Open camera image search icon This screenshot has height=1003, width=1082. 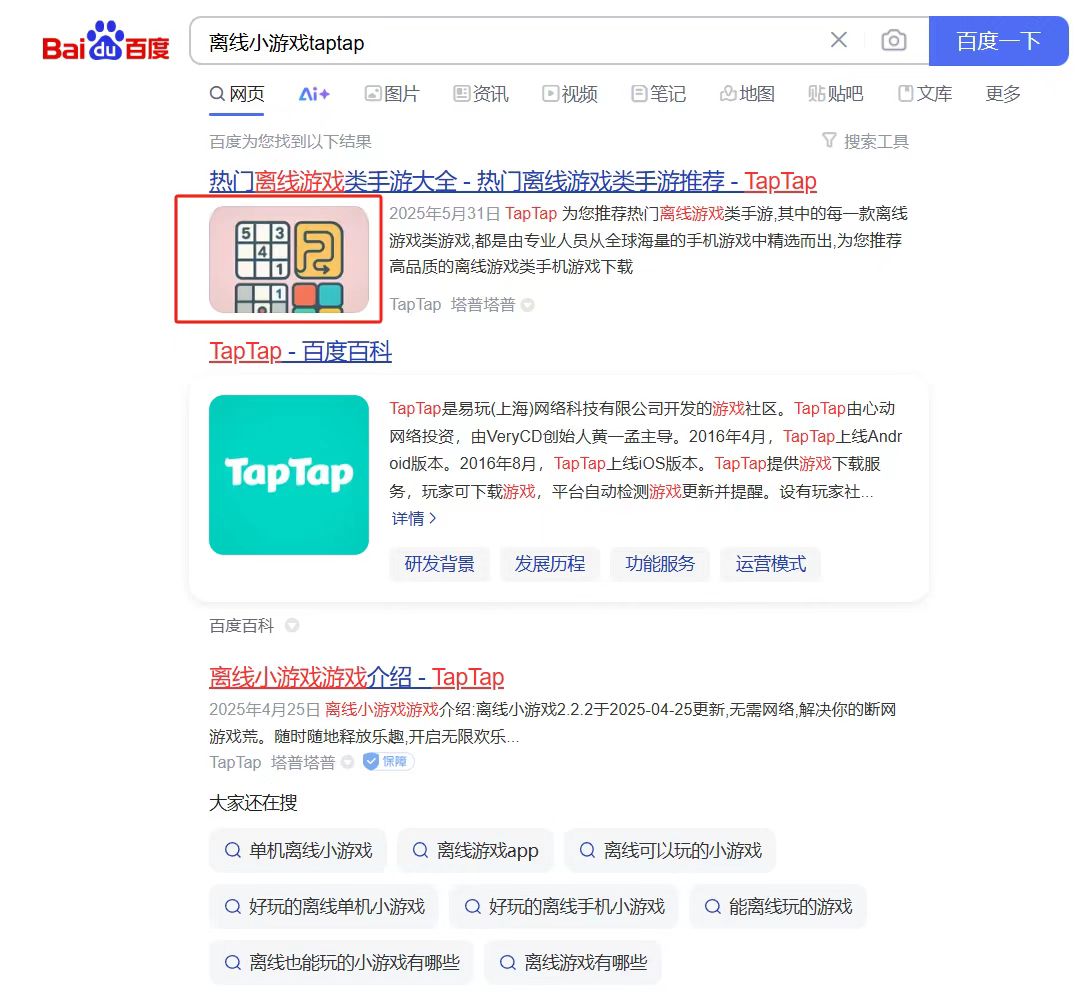click(x=894, y=40)
